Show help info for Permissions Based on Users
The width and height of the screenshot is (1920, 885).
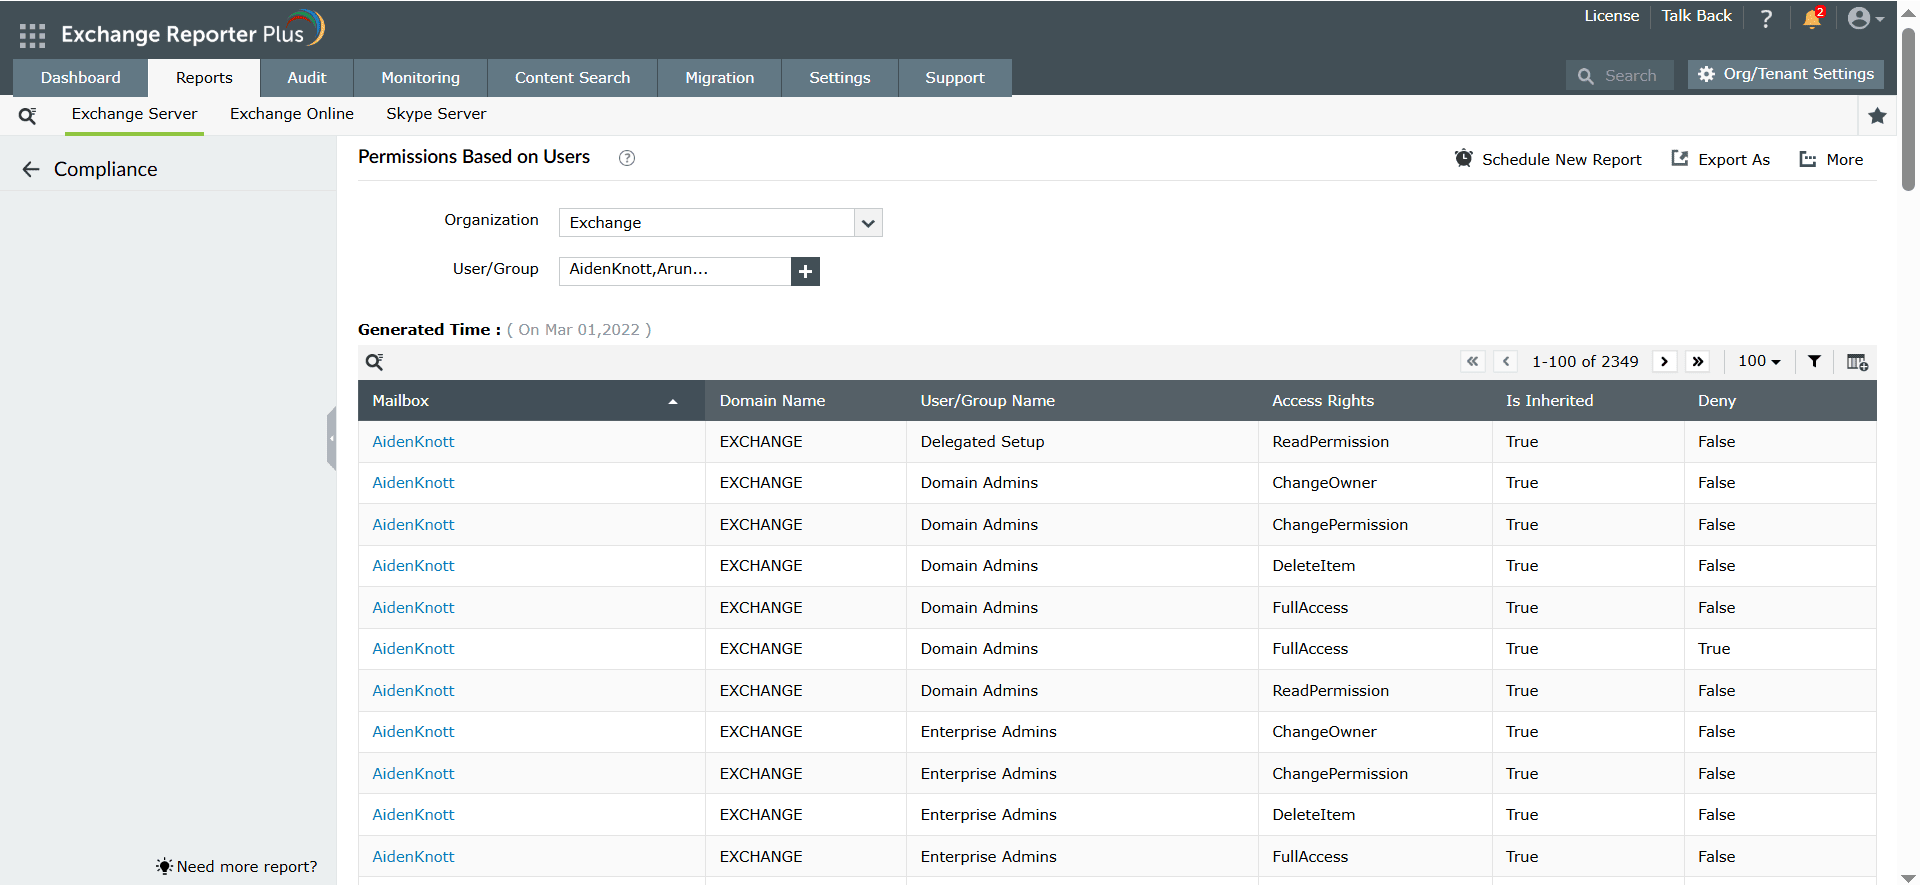(x=627, y=158)
